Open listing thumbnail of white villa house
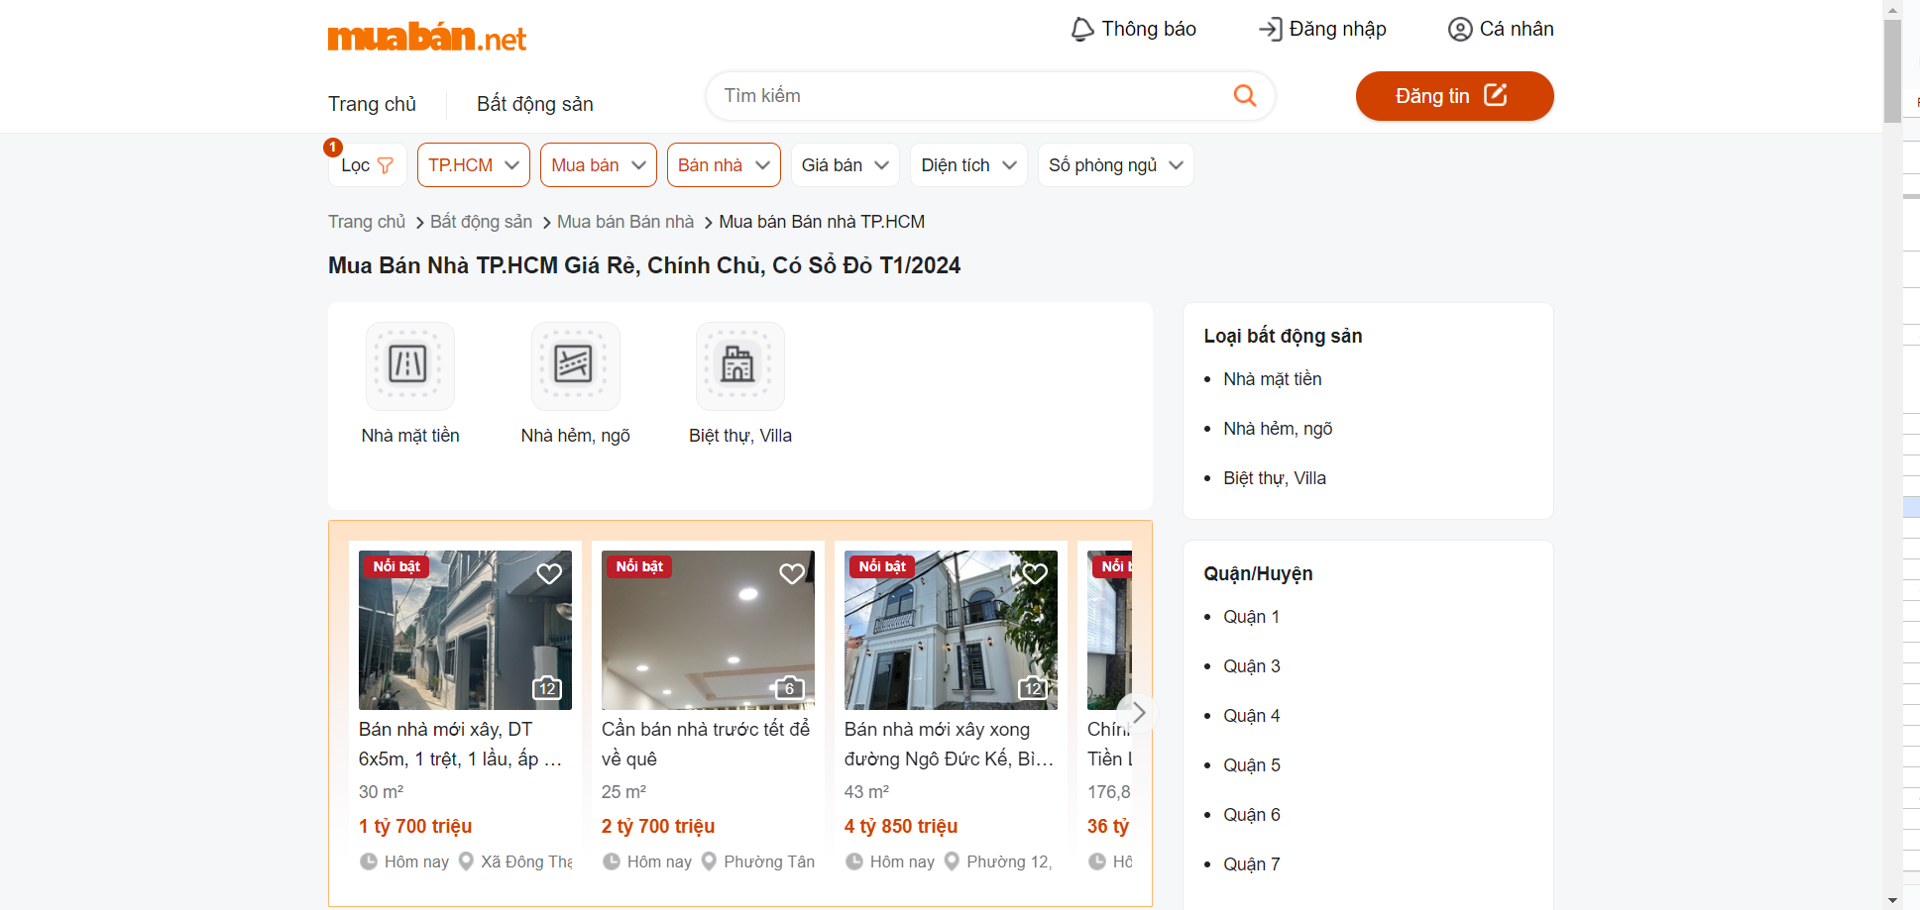The height and width of the screenshot is (910, 1920). coord(951,630)
